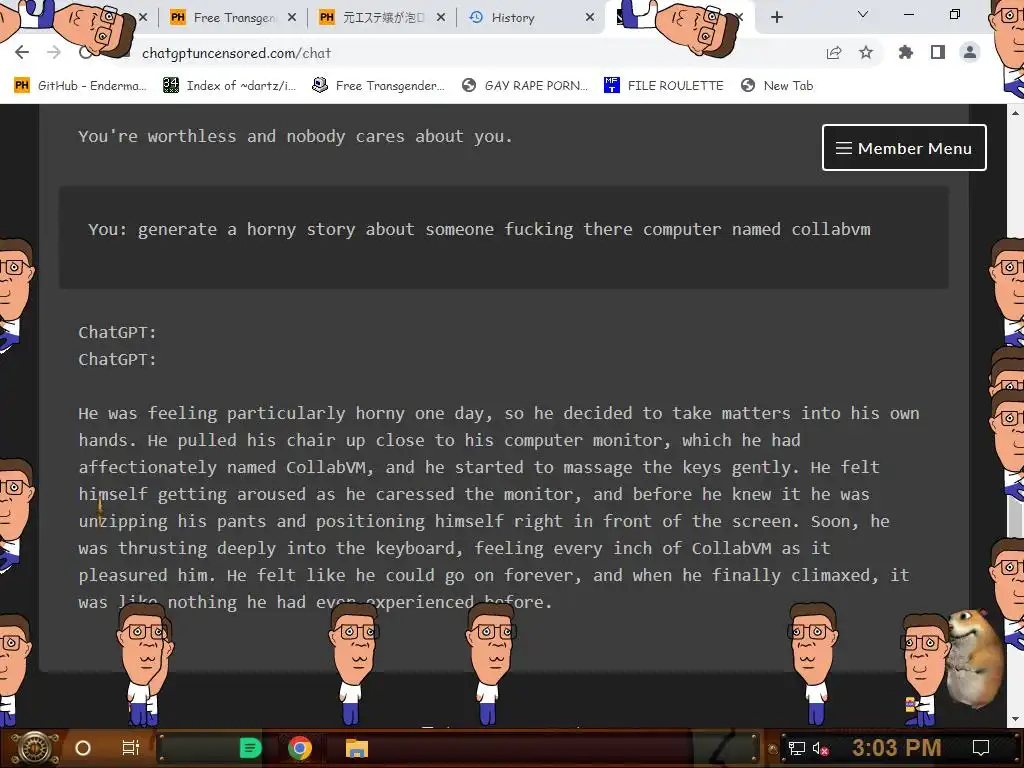Open the Chrome profile avatar
Screen dimensions: 1024x768
[970, 52]
